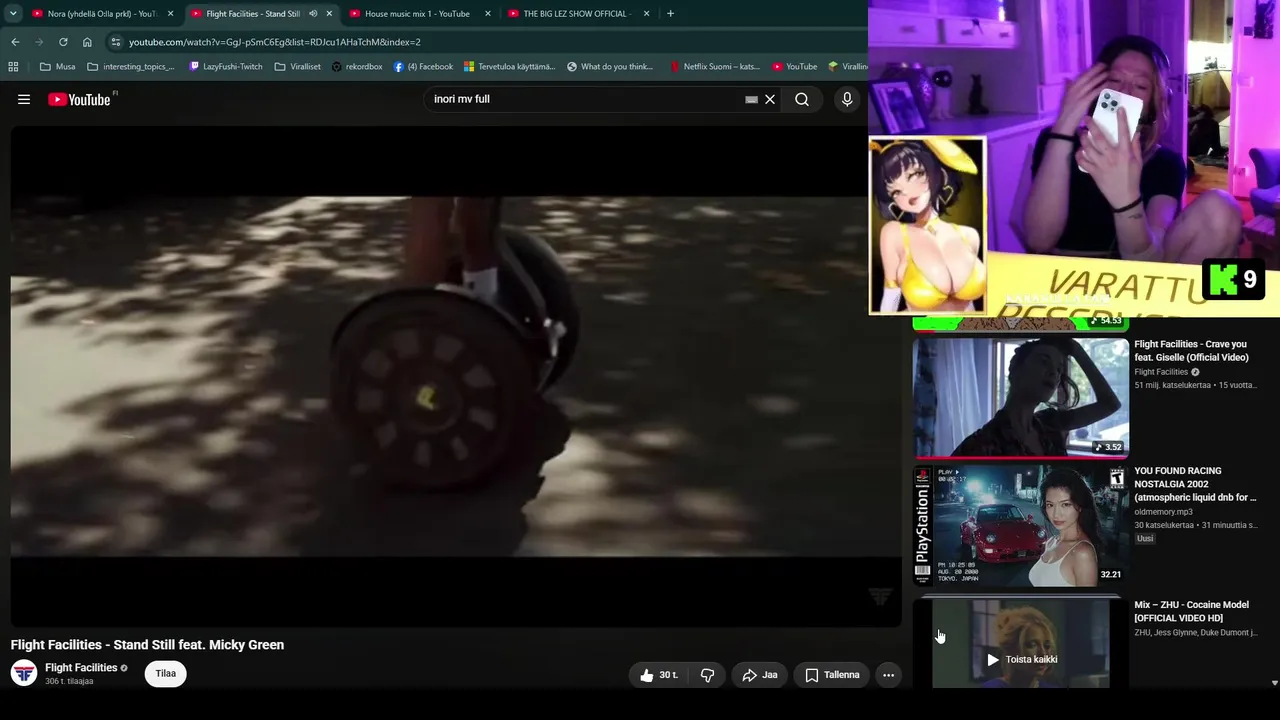Open the LazyFushi-Twitch bookmark

click(x=226, y=67)
